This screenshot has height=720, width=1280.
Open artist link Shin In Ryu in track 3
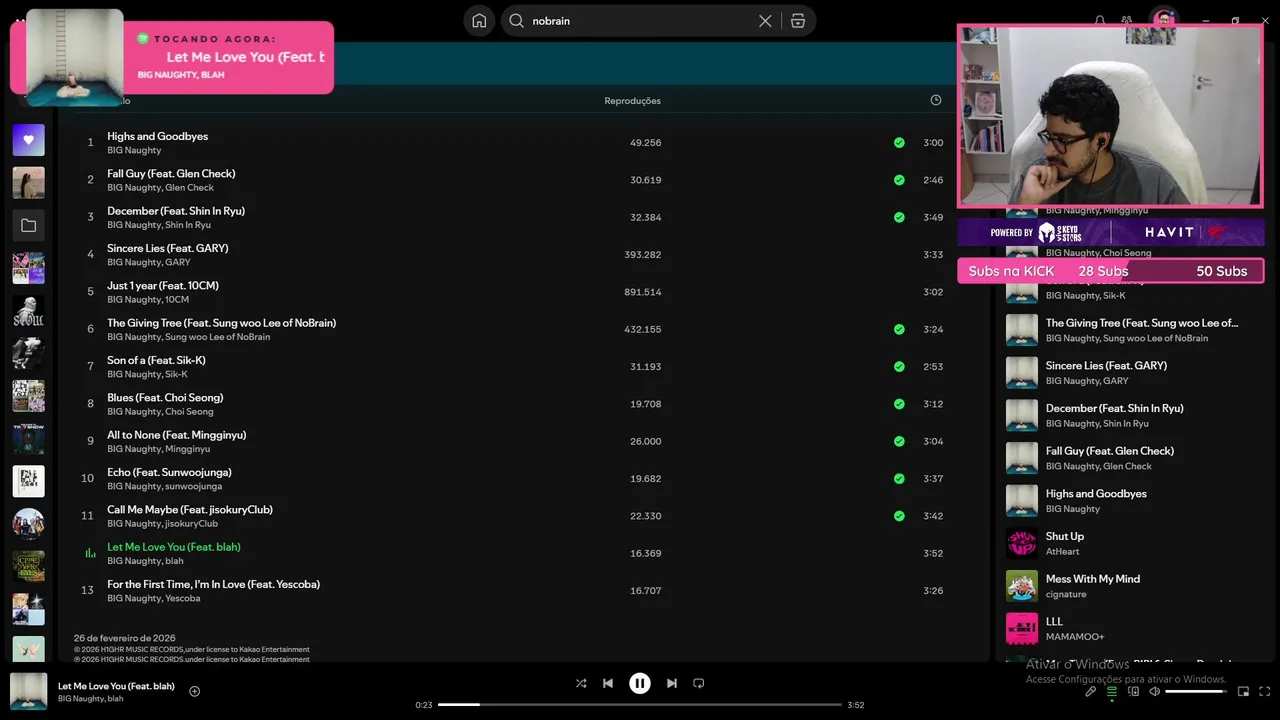tap(188, 225)
